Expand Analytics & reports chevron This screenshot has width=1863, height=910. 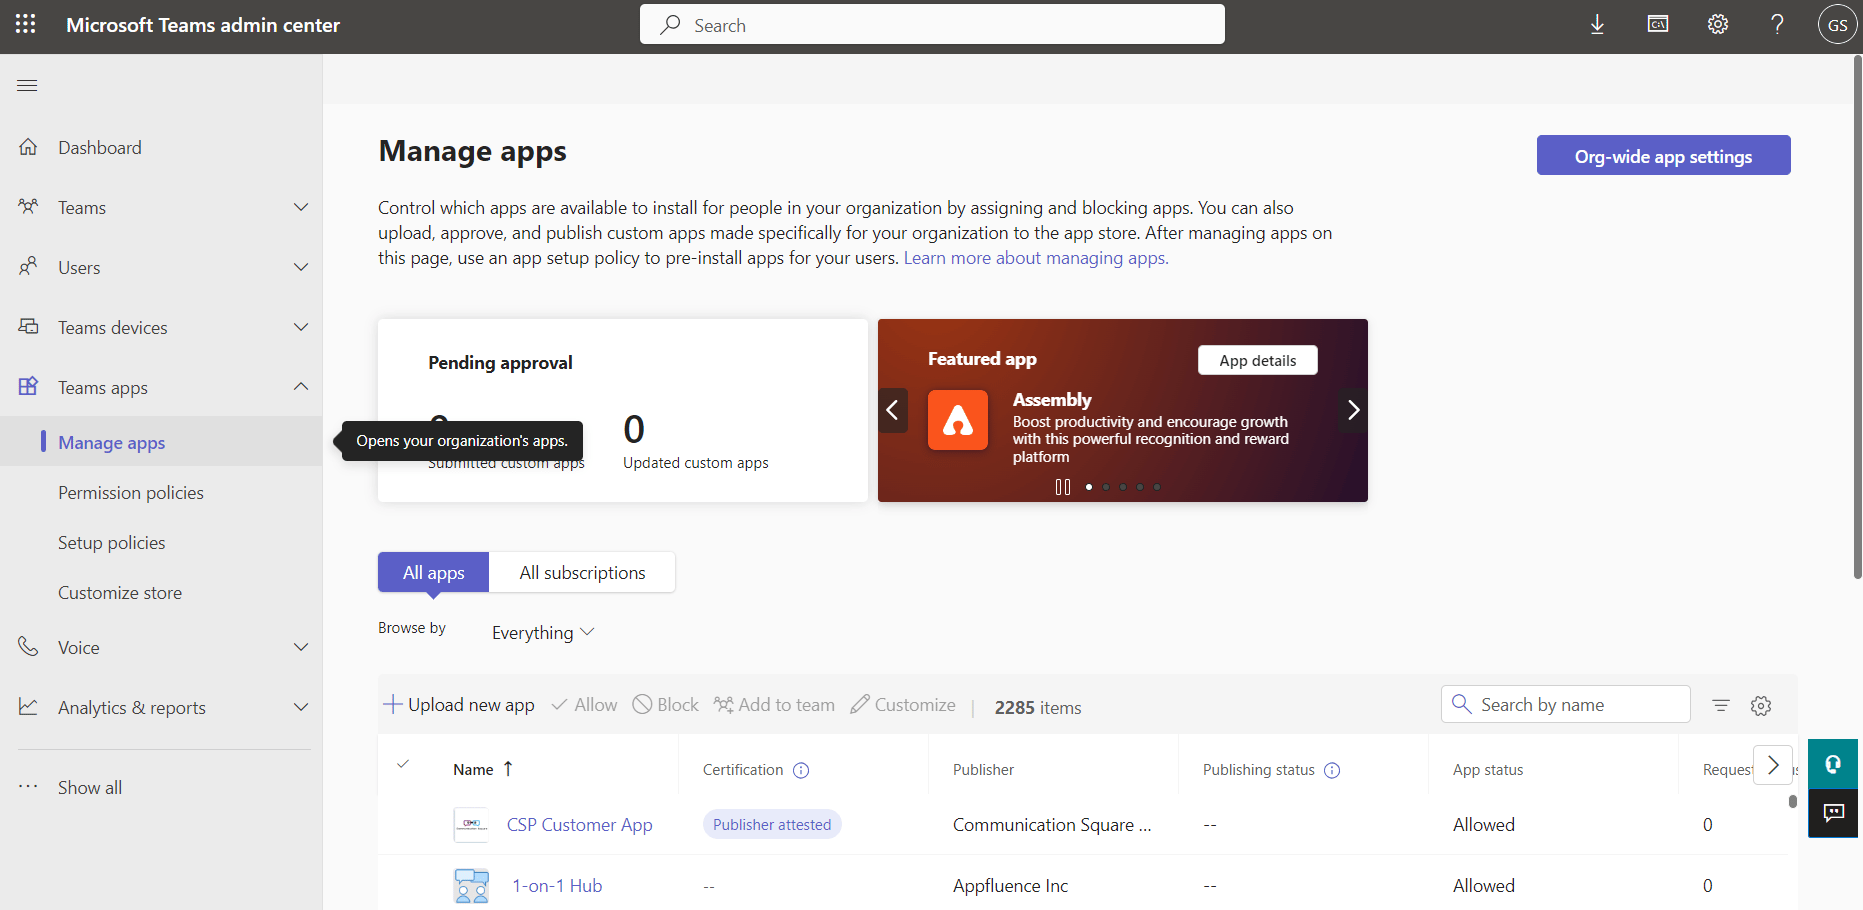coord(301,707)
